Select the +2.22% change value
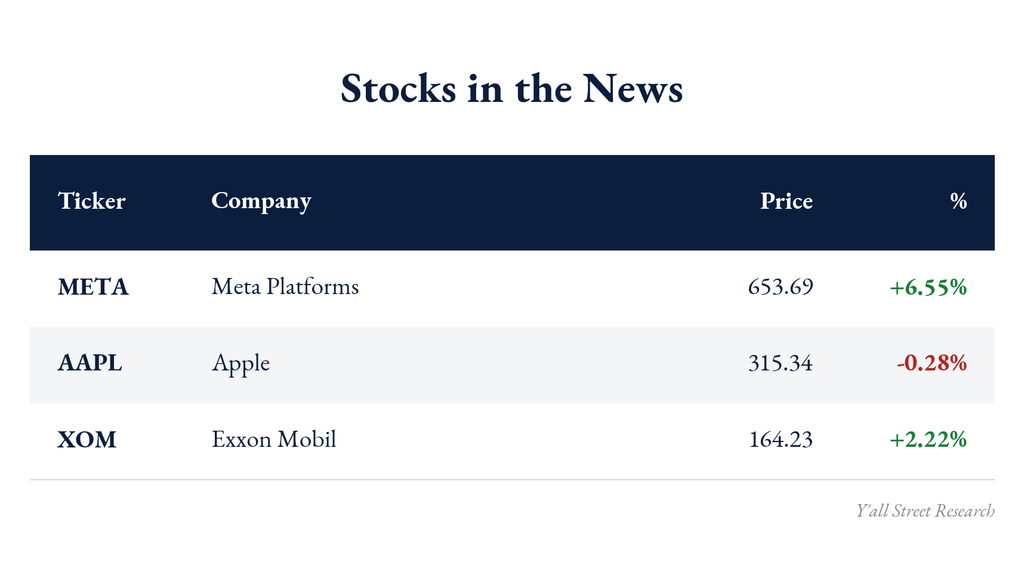This screenshot has height=575, width=1024. coord(928,439)
